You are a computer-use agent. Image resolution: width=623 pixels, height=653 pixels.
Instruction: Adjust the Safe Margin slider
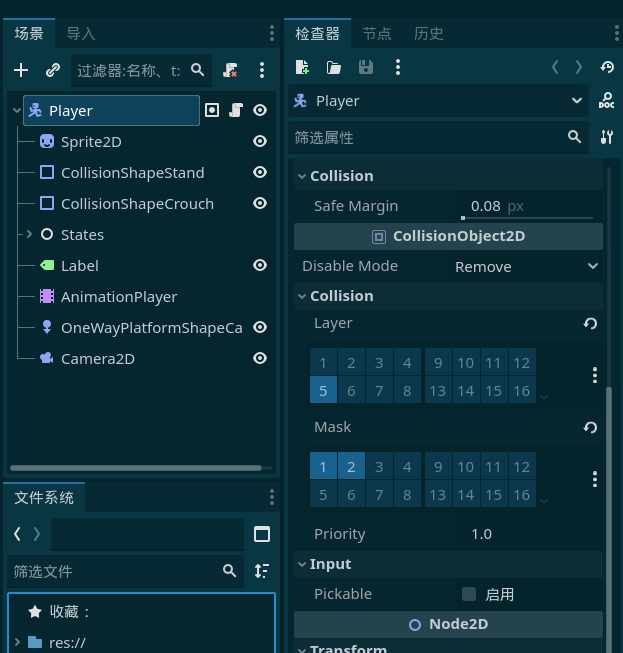527,218
